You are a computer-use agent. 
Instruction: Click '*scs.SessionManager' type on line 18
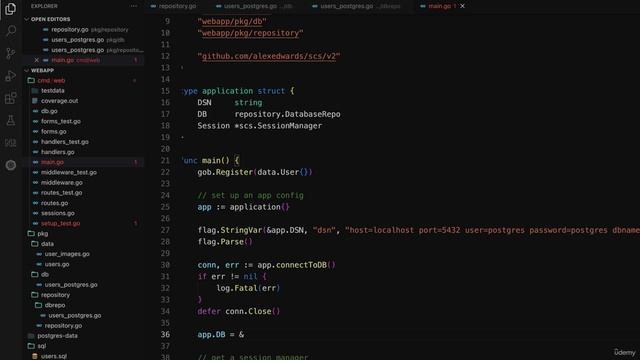[x=278, y=126]
